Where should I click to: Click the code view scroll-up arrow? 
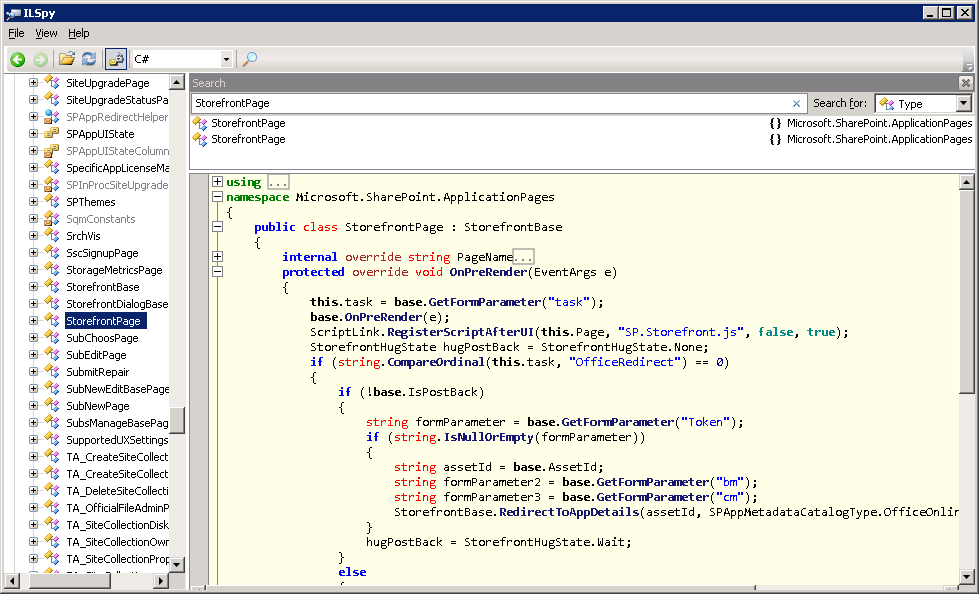point(967,182)
